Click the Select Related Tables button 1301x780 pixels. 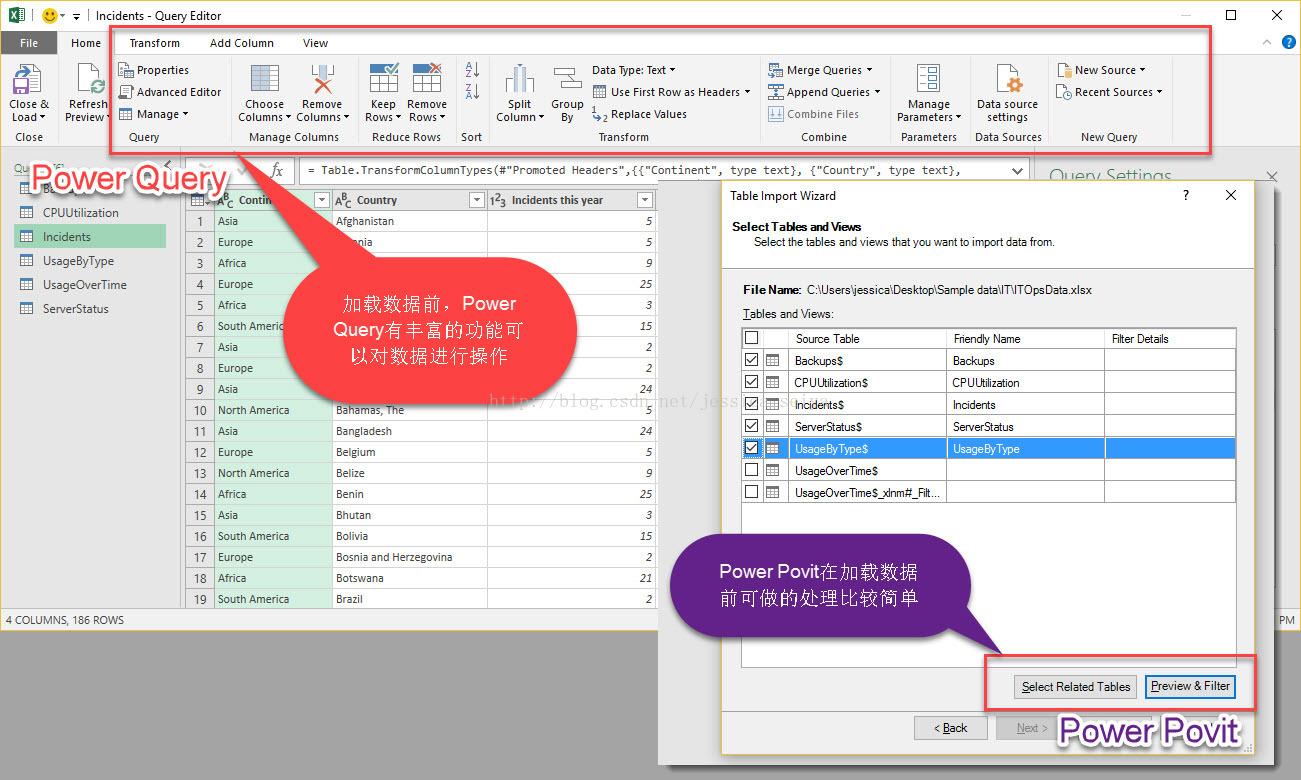tap(1074, 687)
